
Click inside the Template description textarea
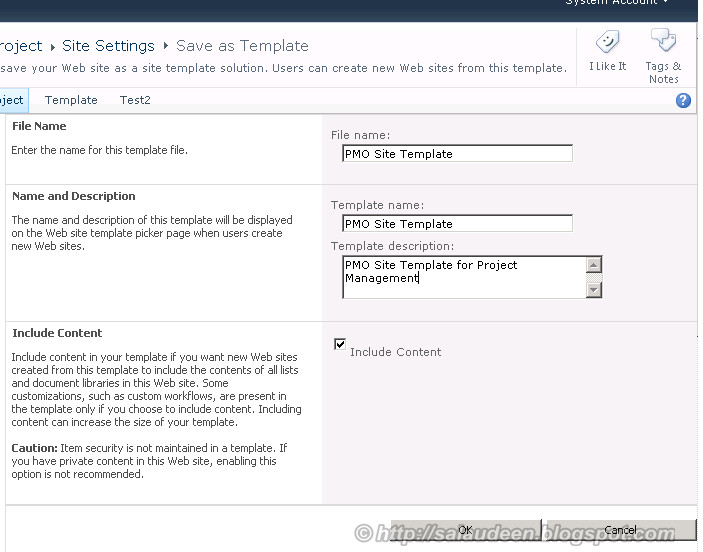coord(463,277)
